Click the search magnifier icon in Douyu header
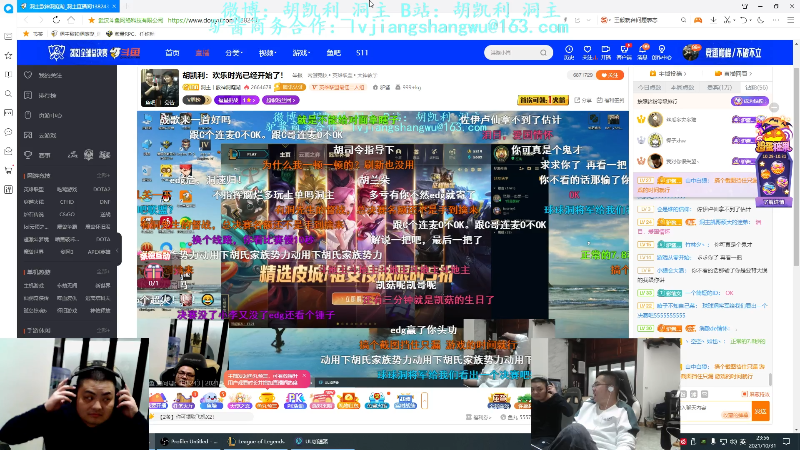This screenshot has width=800, height=450. coord(543,53)
